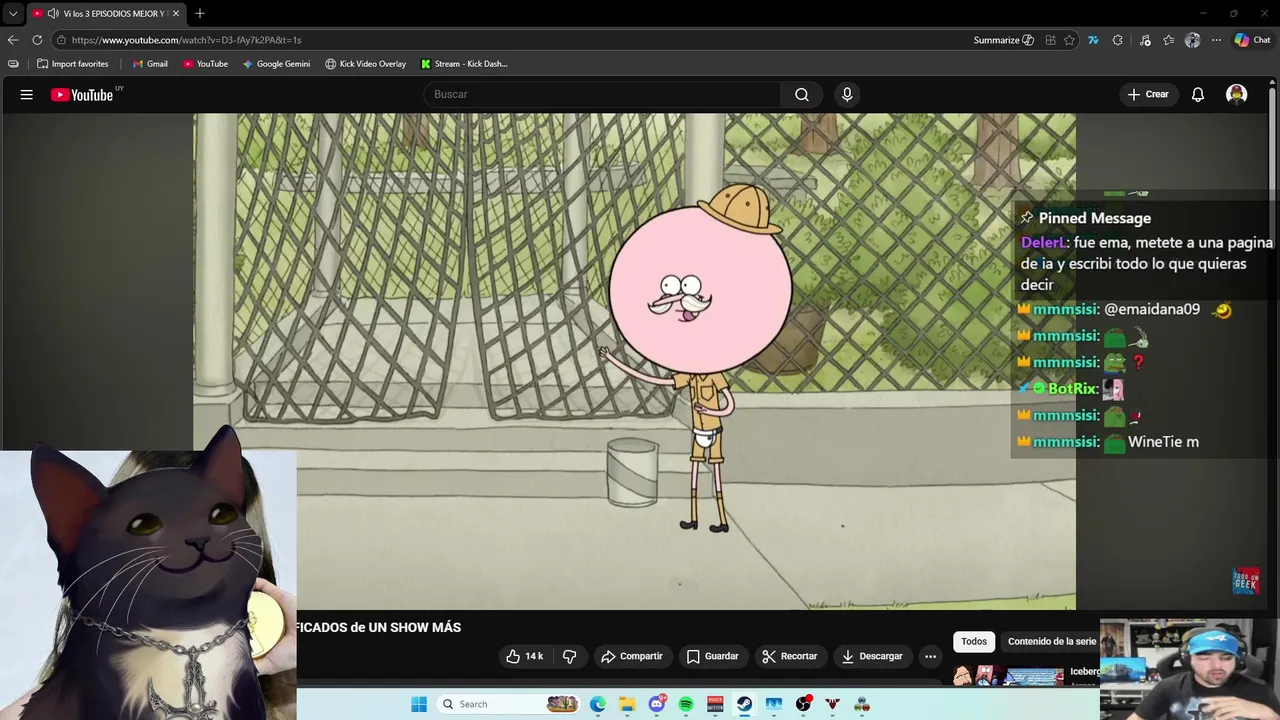The height and width of the screenshot is (720, 1280).
Task: Go back with the browser back arrow
Action: pos(13,40)
